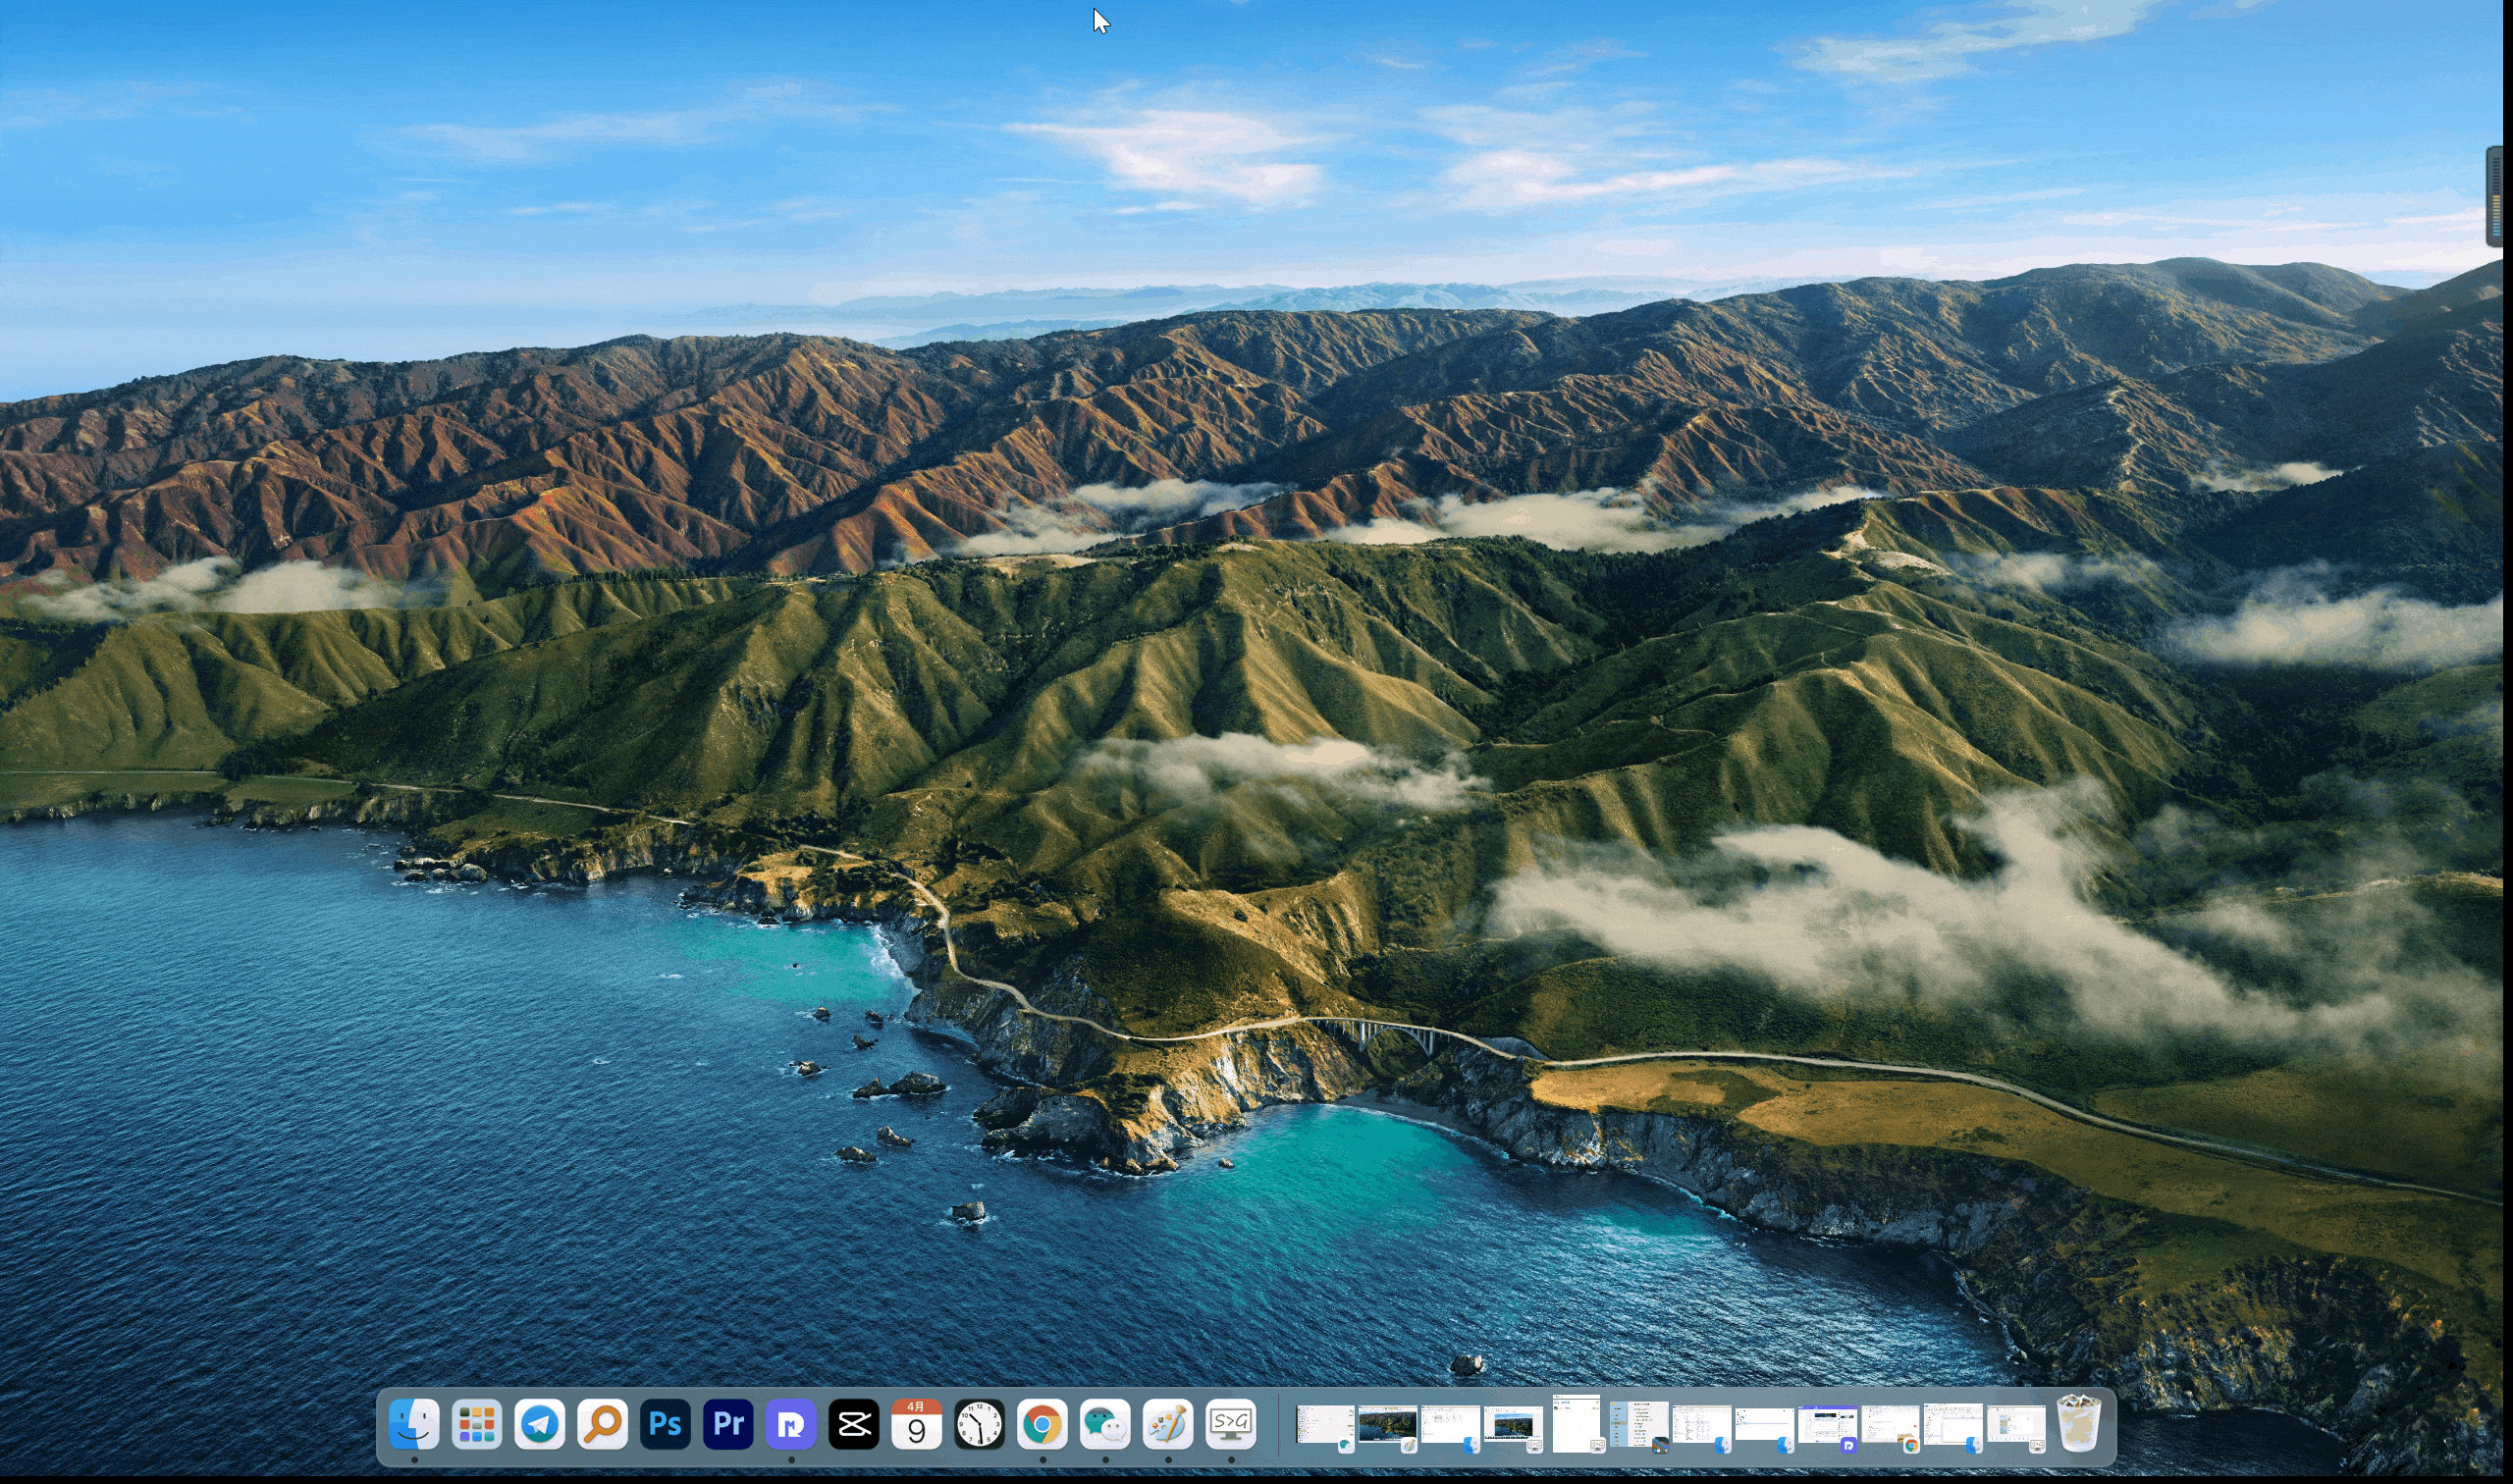Launch Adobe Photoshop from the Dock

[x=665, y=1424]
